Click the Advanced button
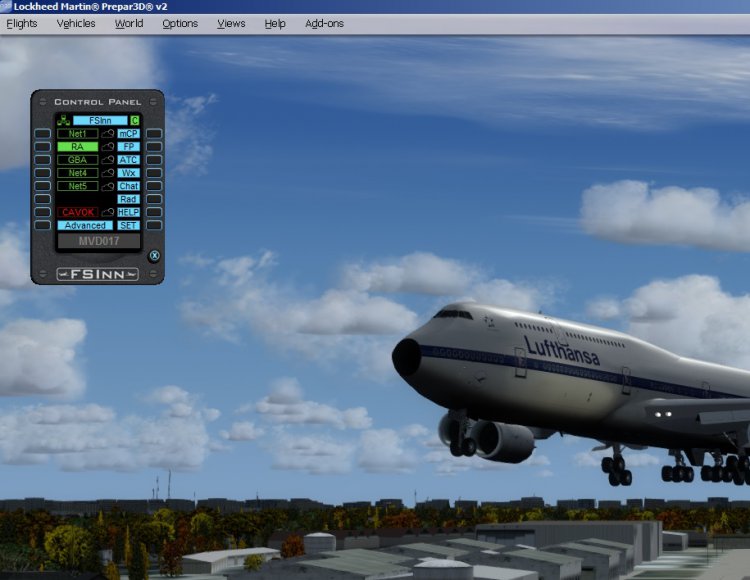The width and height of the screenshot is (750, 580). [85, 225]
